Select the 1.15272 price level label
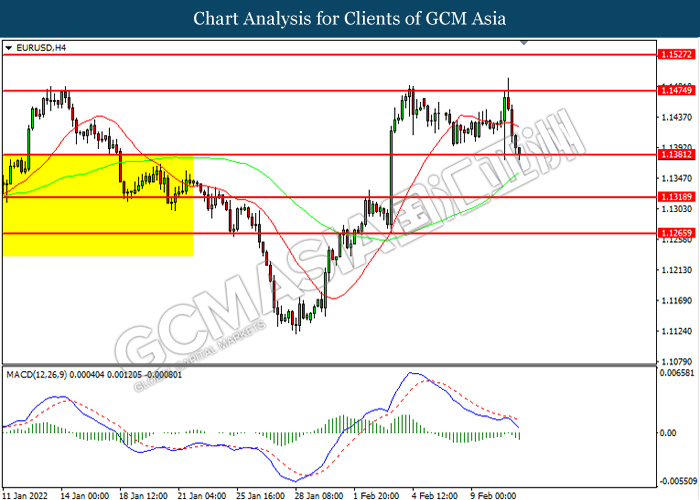 677,54
